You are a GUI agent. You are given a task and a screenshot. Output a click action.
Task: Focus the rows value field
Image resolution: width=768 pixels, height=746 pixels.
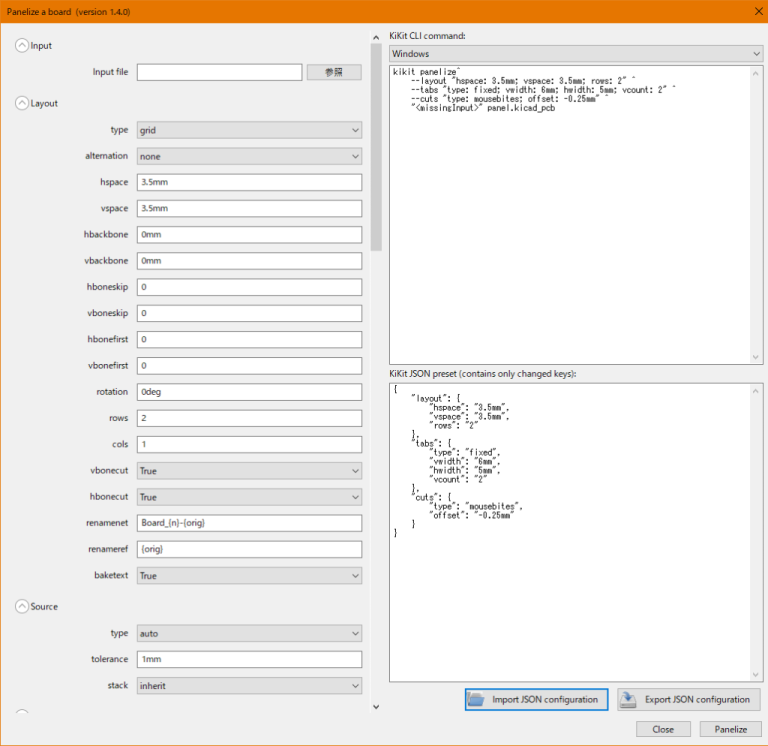[x=249, y=418]
